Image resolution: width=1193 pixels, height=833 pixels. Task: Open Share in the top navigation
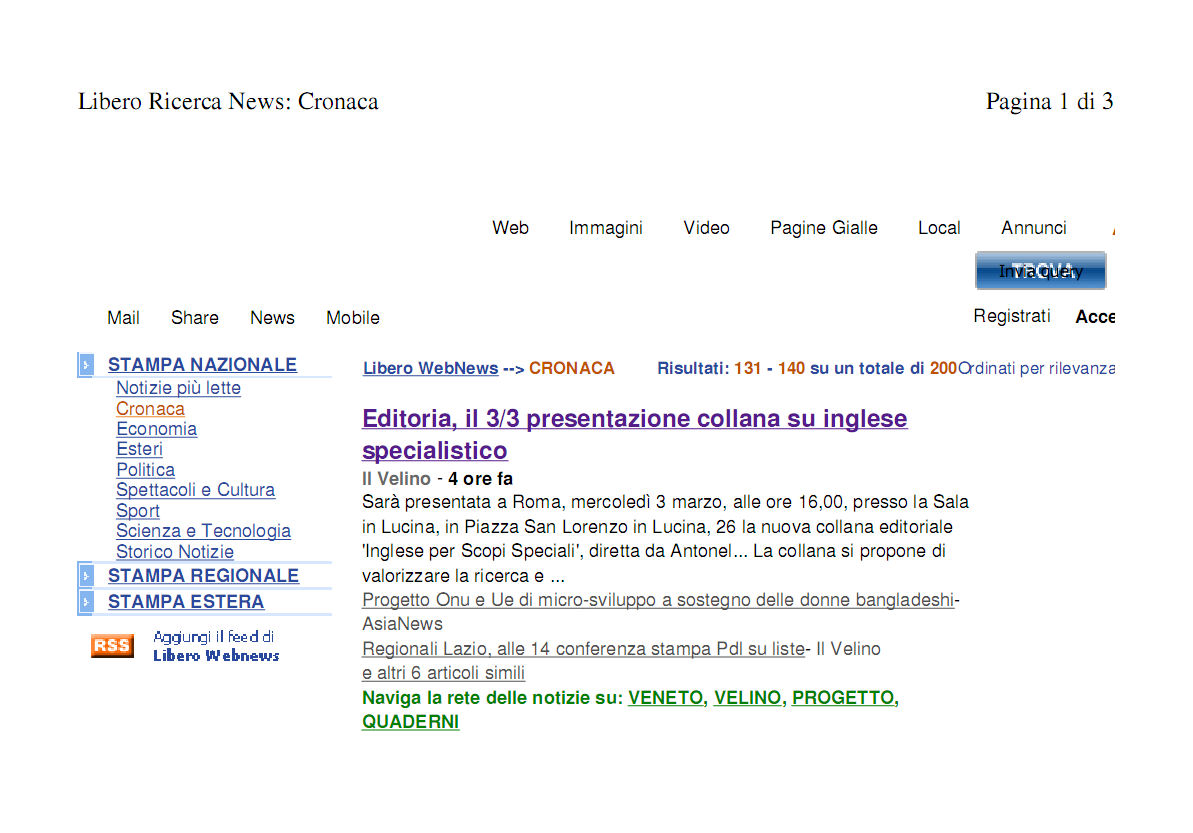point(195,317)
